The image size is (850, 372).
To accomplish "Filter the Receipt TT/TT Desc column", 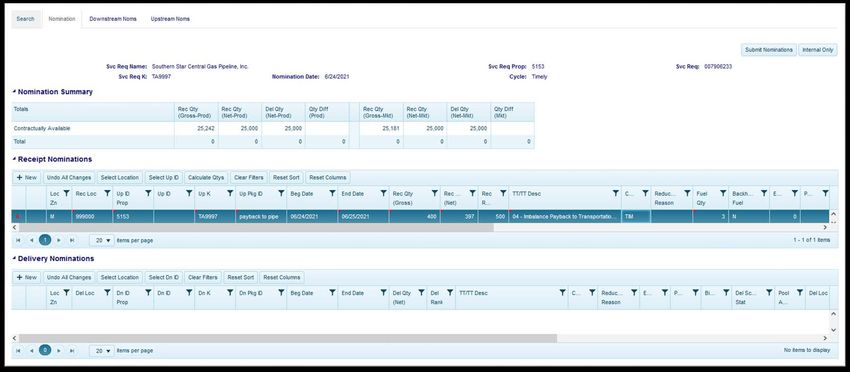I will (x=615, y=193).
